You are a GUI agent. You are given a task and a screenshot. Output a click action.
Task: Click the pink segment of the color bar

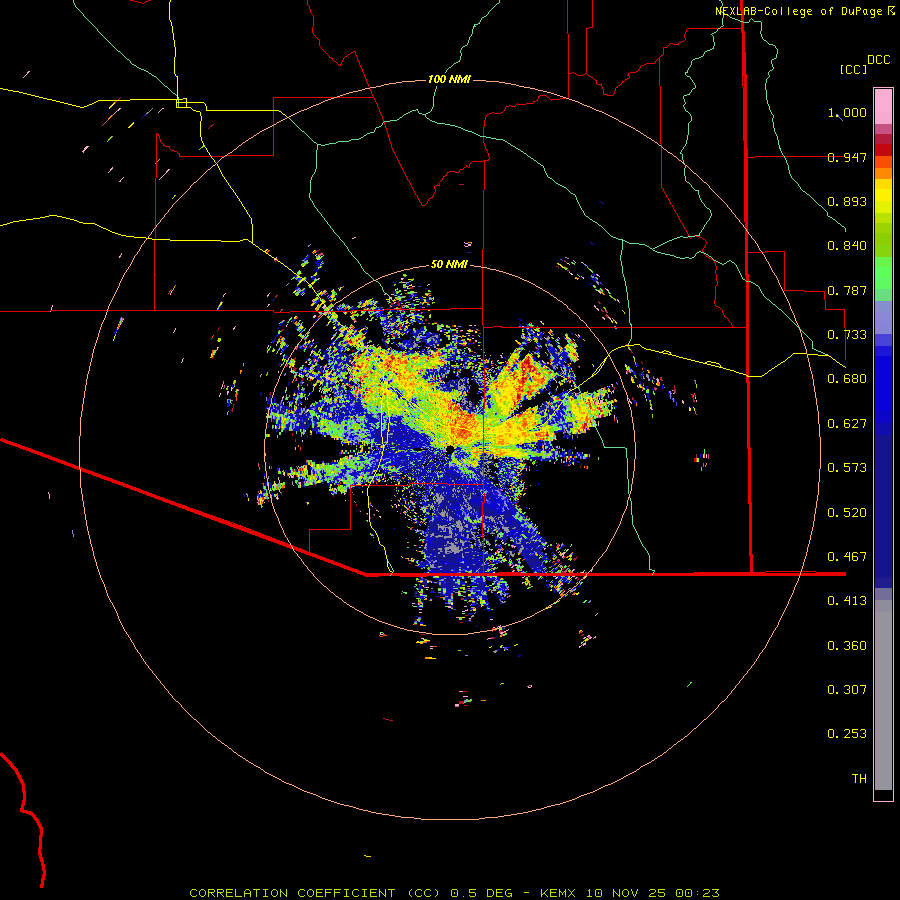pyautogui.click(x=883, y=107)
